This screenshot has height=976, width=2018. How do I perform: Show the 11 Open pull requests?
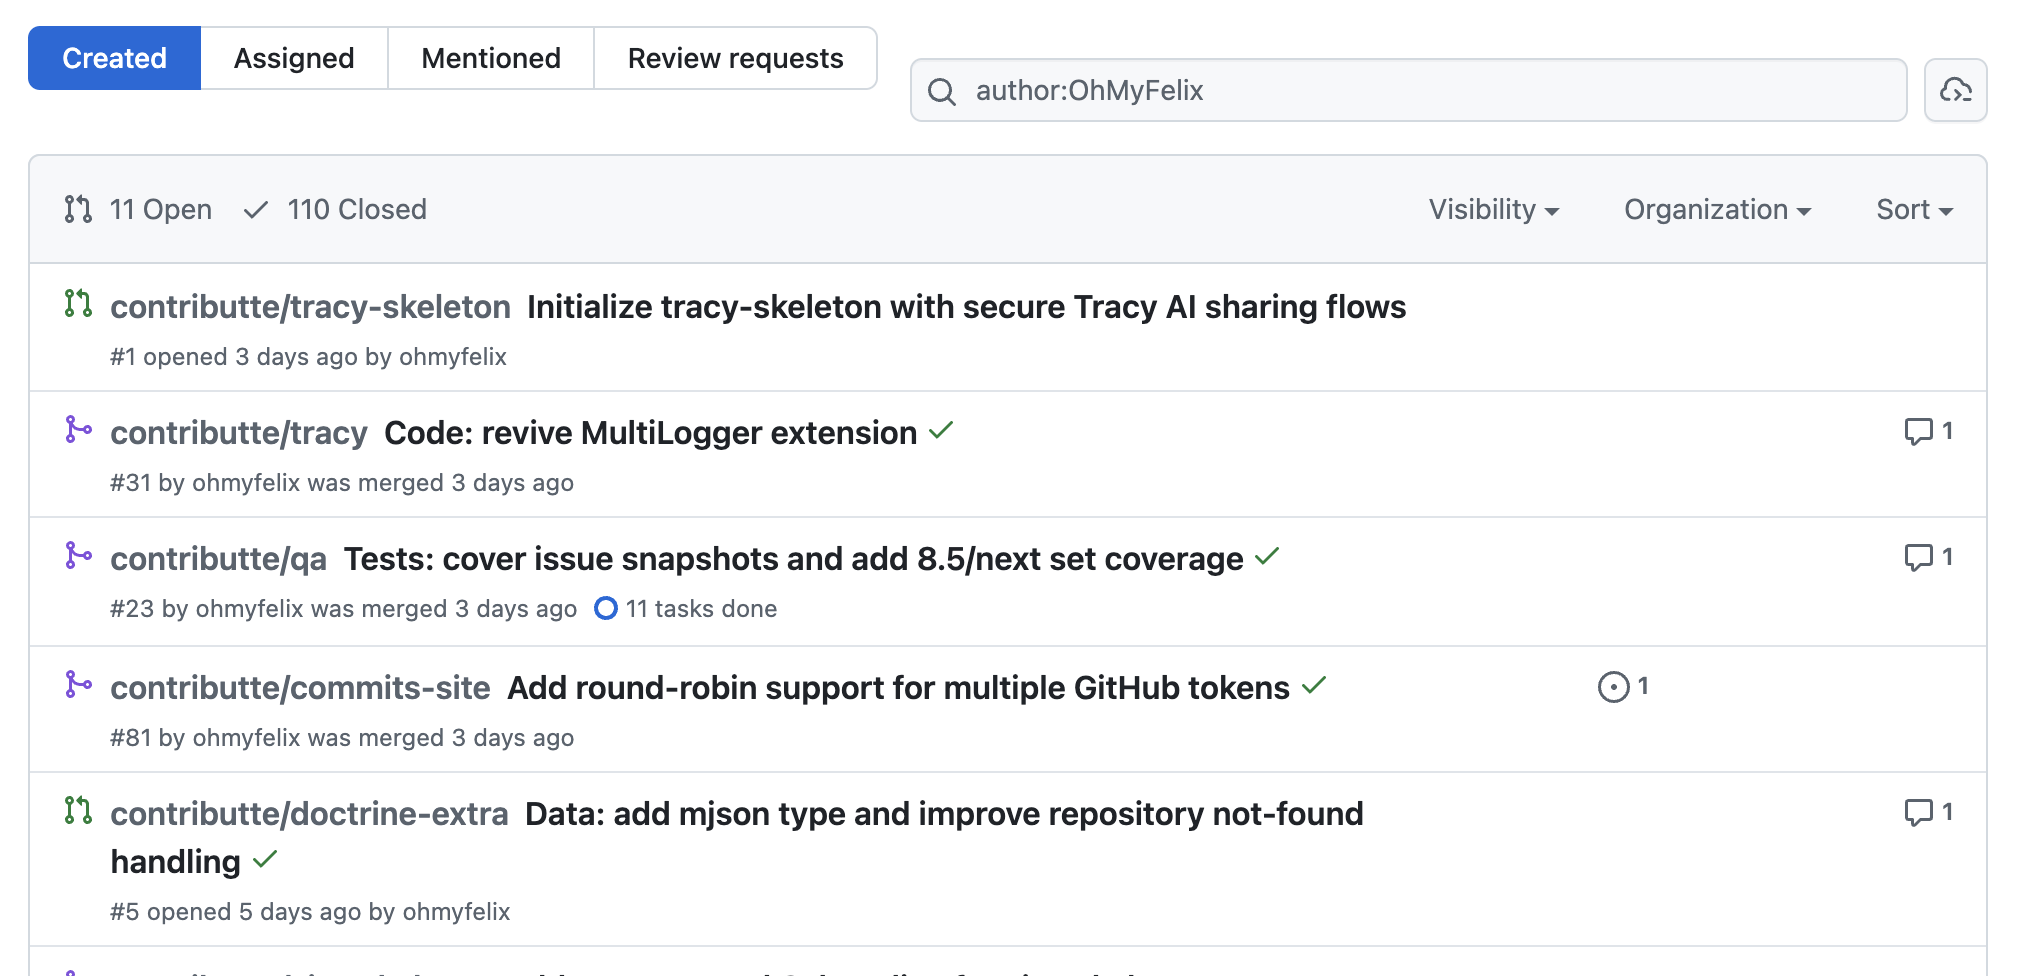138,209
